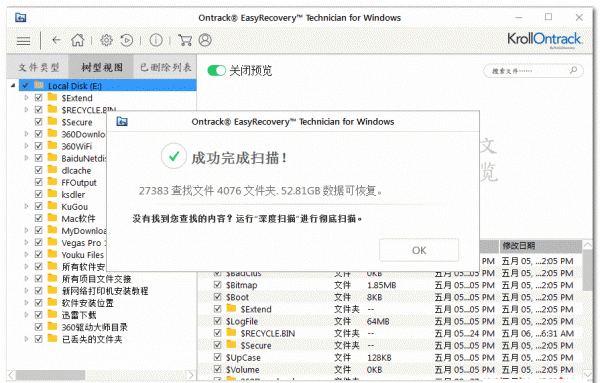Expand the $Extend tree node
The width and height of the screenshot is (600, 383).
[26, 98]
